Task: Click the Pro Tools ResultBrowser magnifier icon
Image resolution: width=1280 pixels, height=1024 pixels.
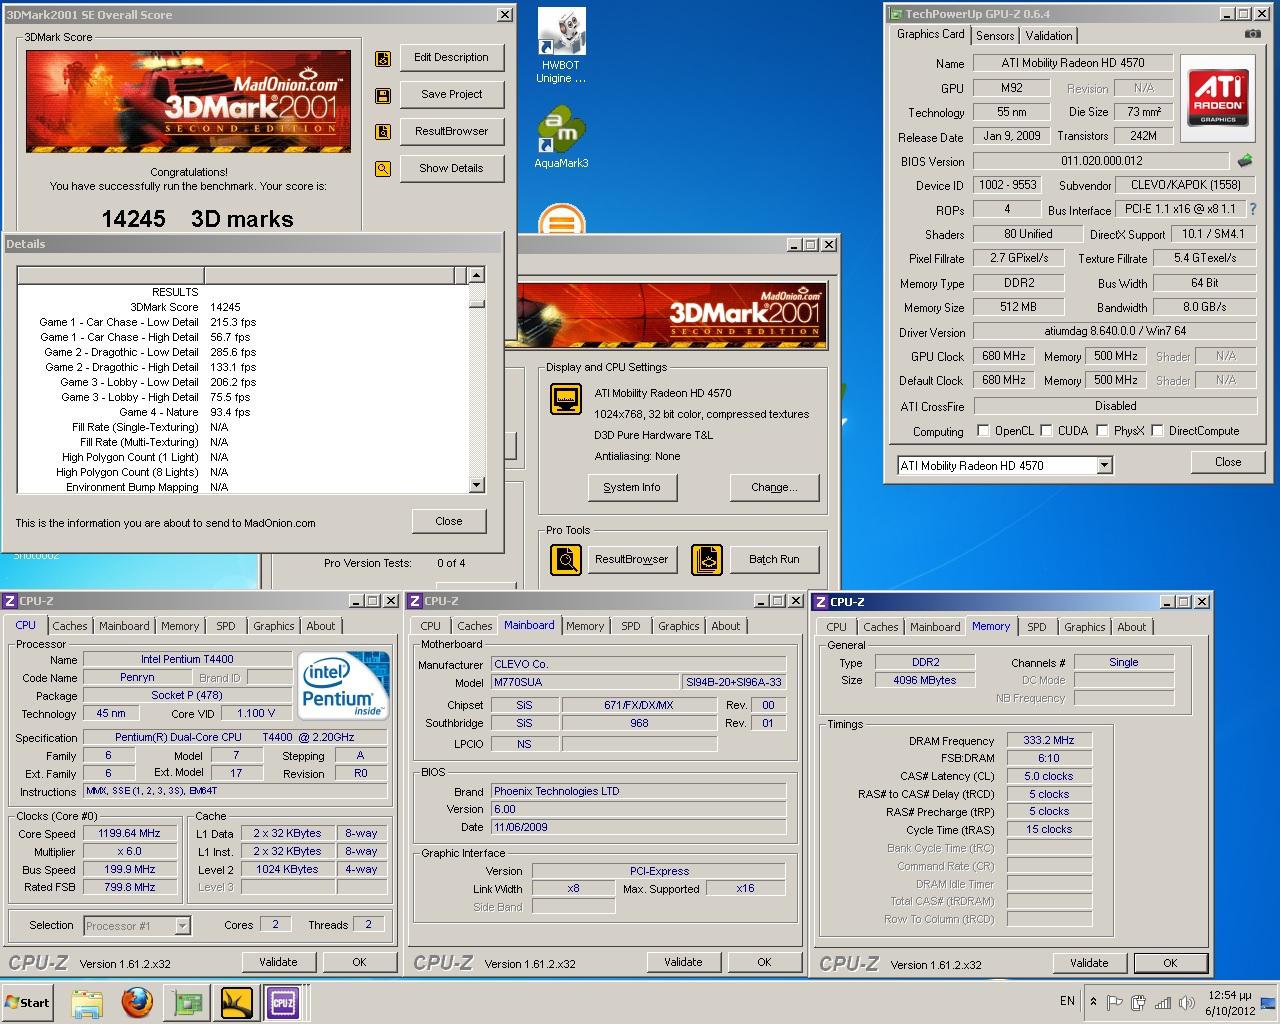Action: tap(566, 559)
